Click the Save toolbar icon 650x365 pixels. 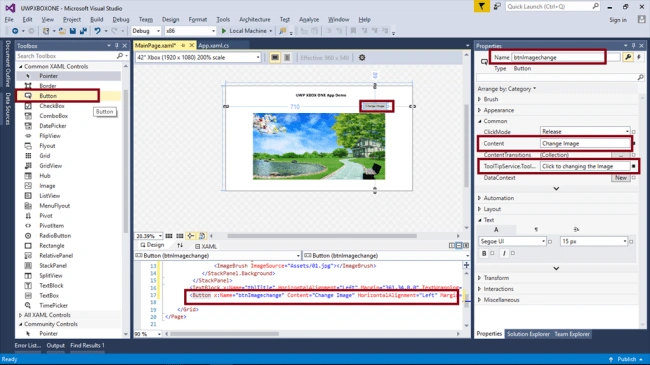tap(73, 31)
